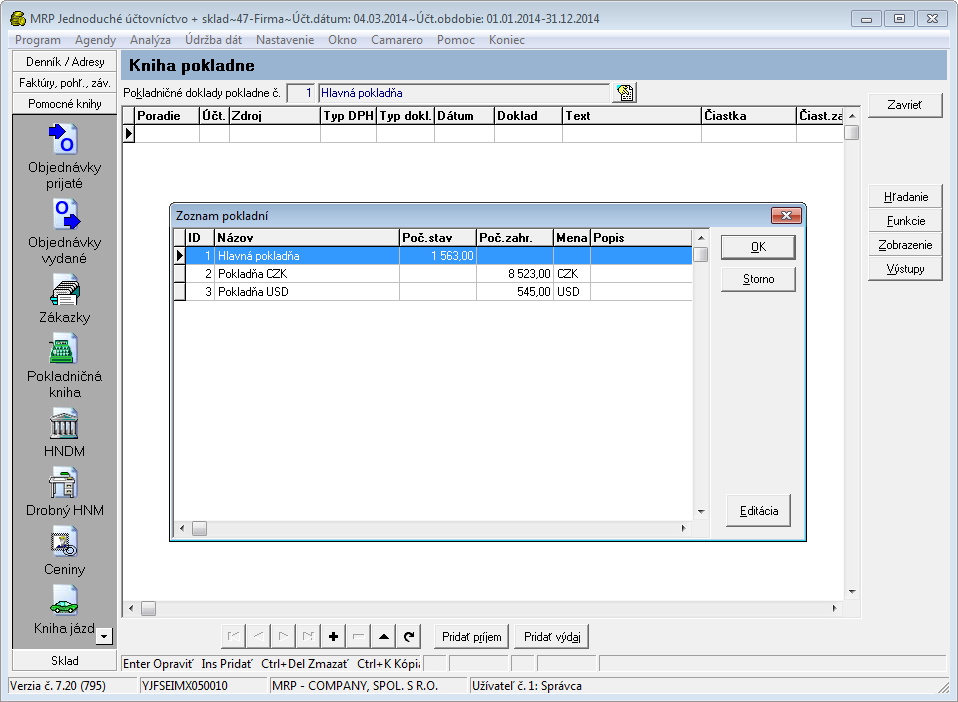Click the Editácia button in dialog
Viewport: 958px width, 702px height.
tap(758, 510)
